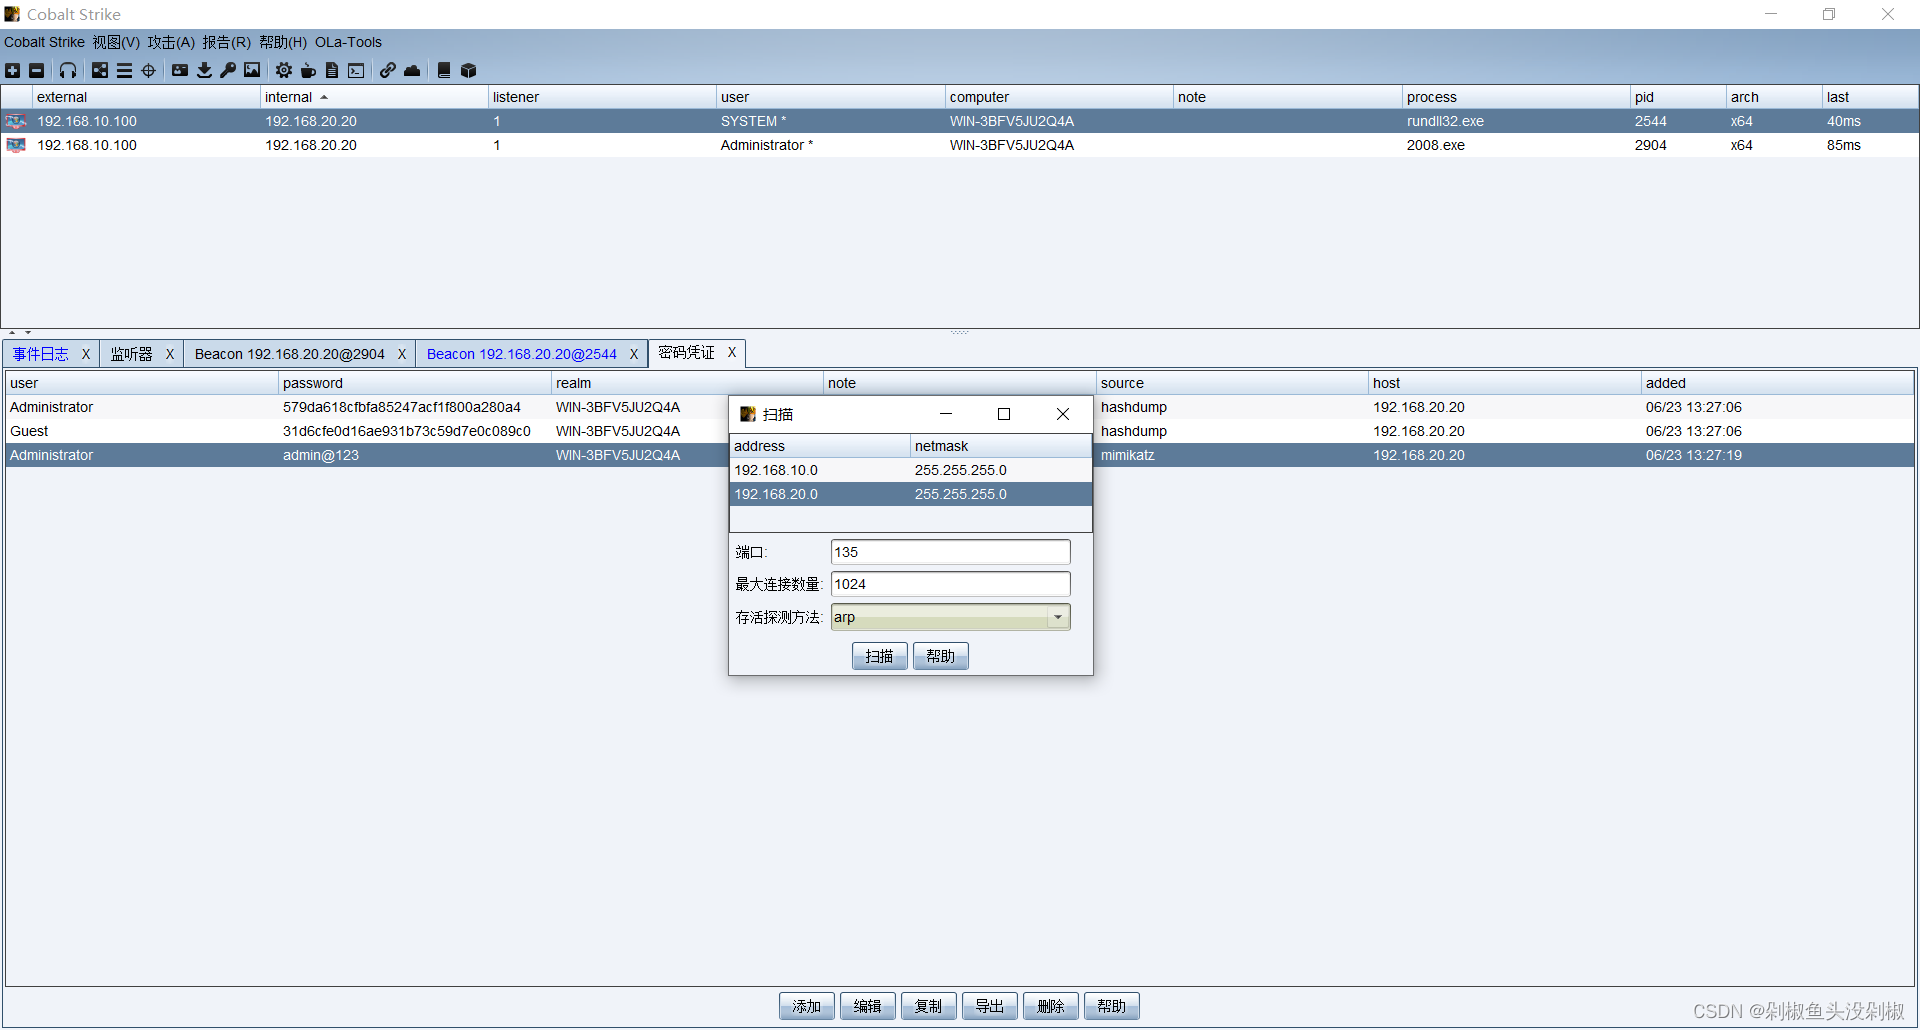Sort scan dialog by netmask column header
Screen dimensions: 1920x1030
coord(1000,446)
